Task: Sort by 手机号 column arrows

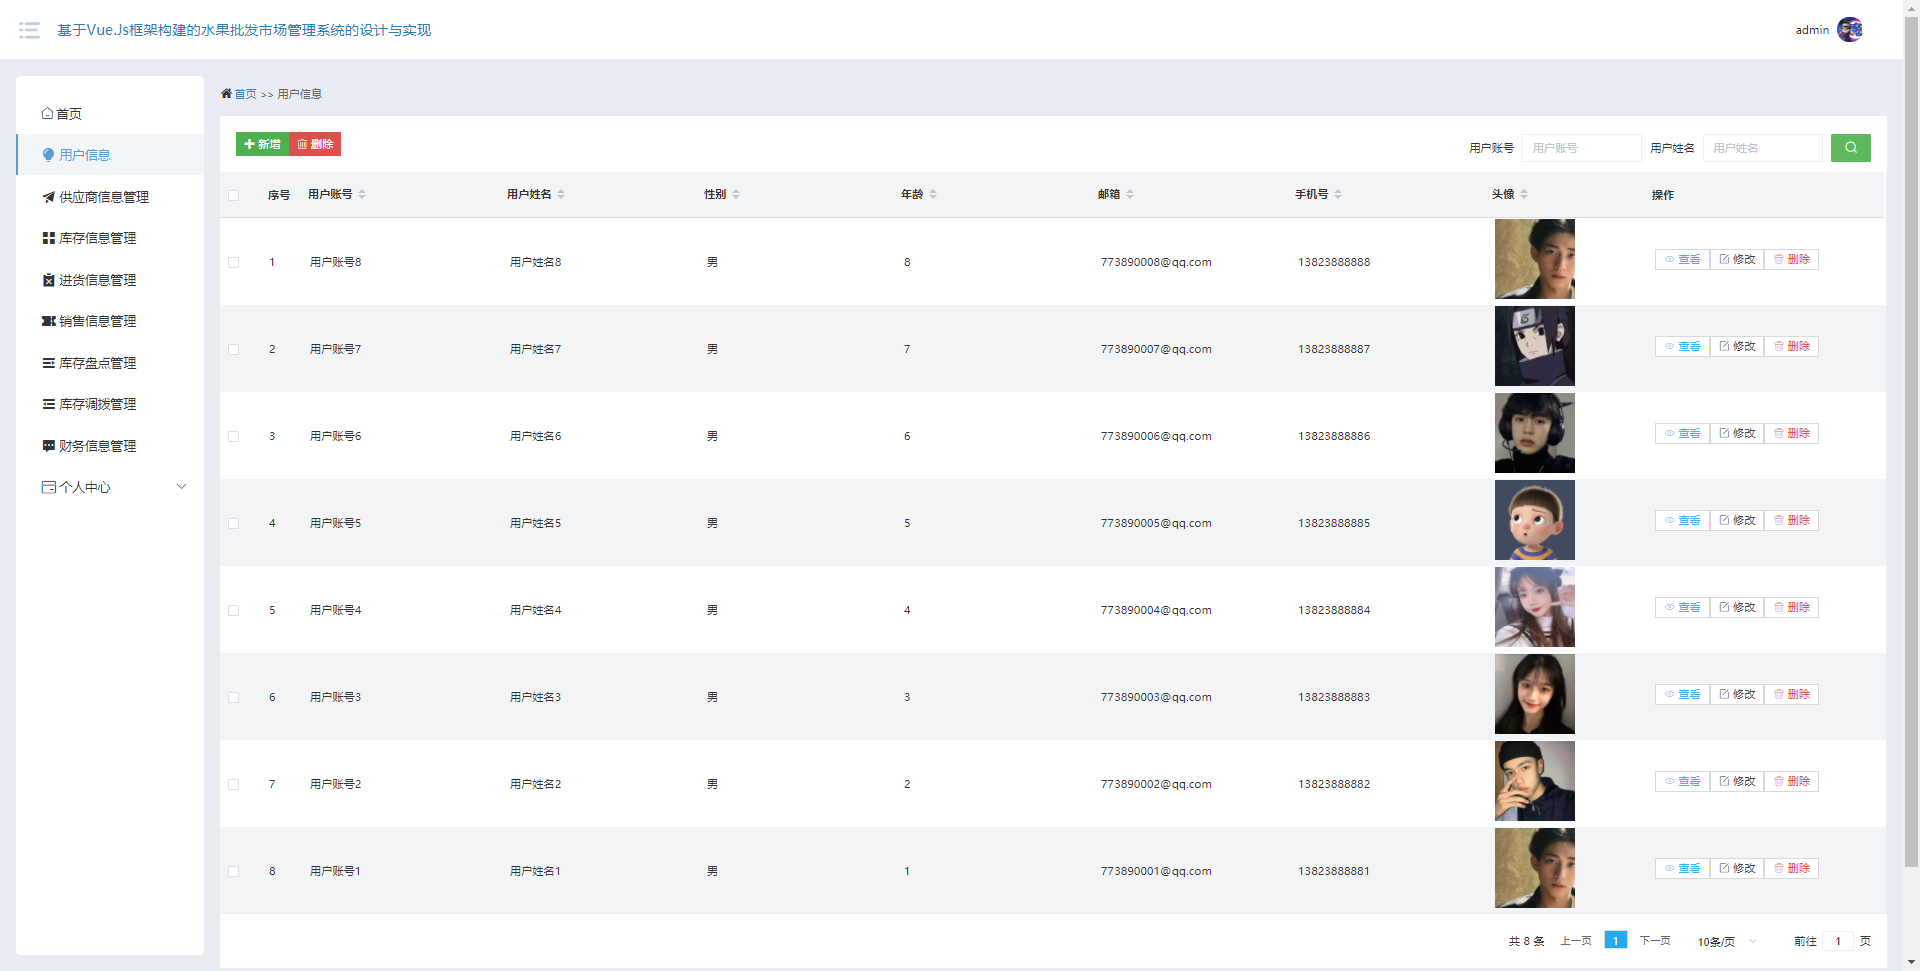Action: click(1338, 194)
